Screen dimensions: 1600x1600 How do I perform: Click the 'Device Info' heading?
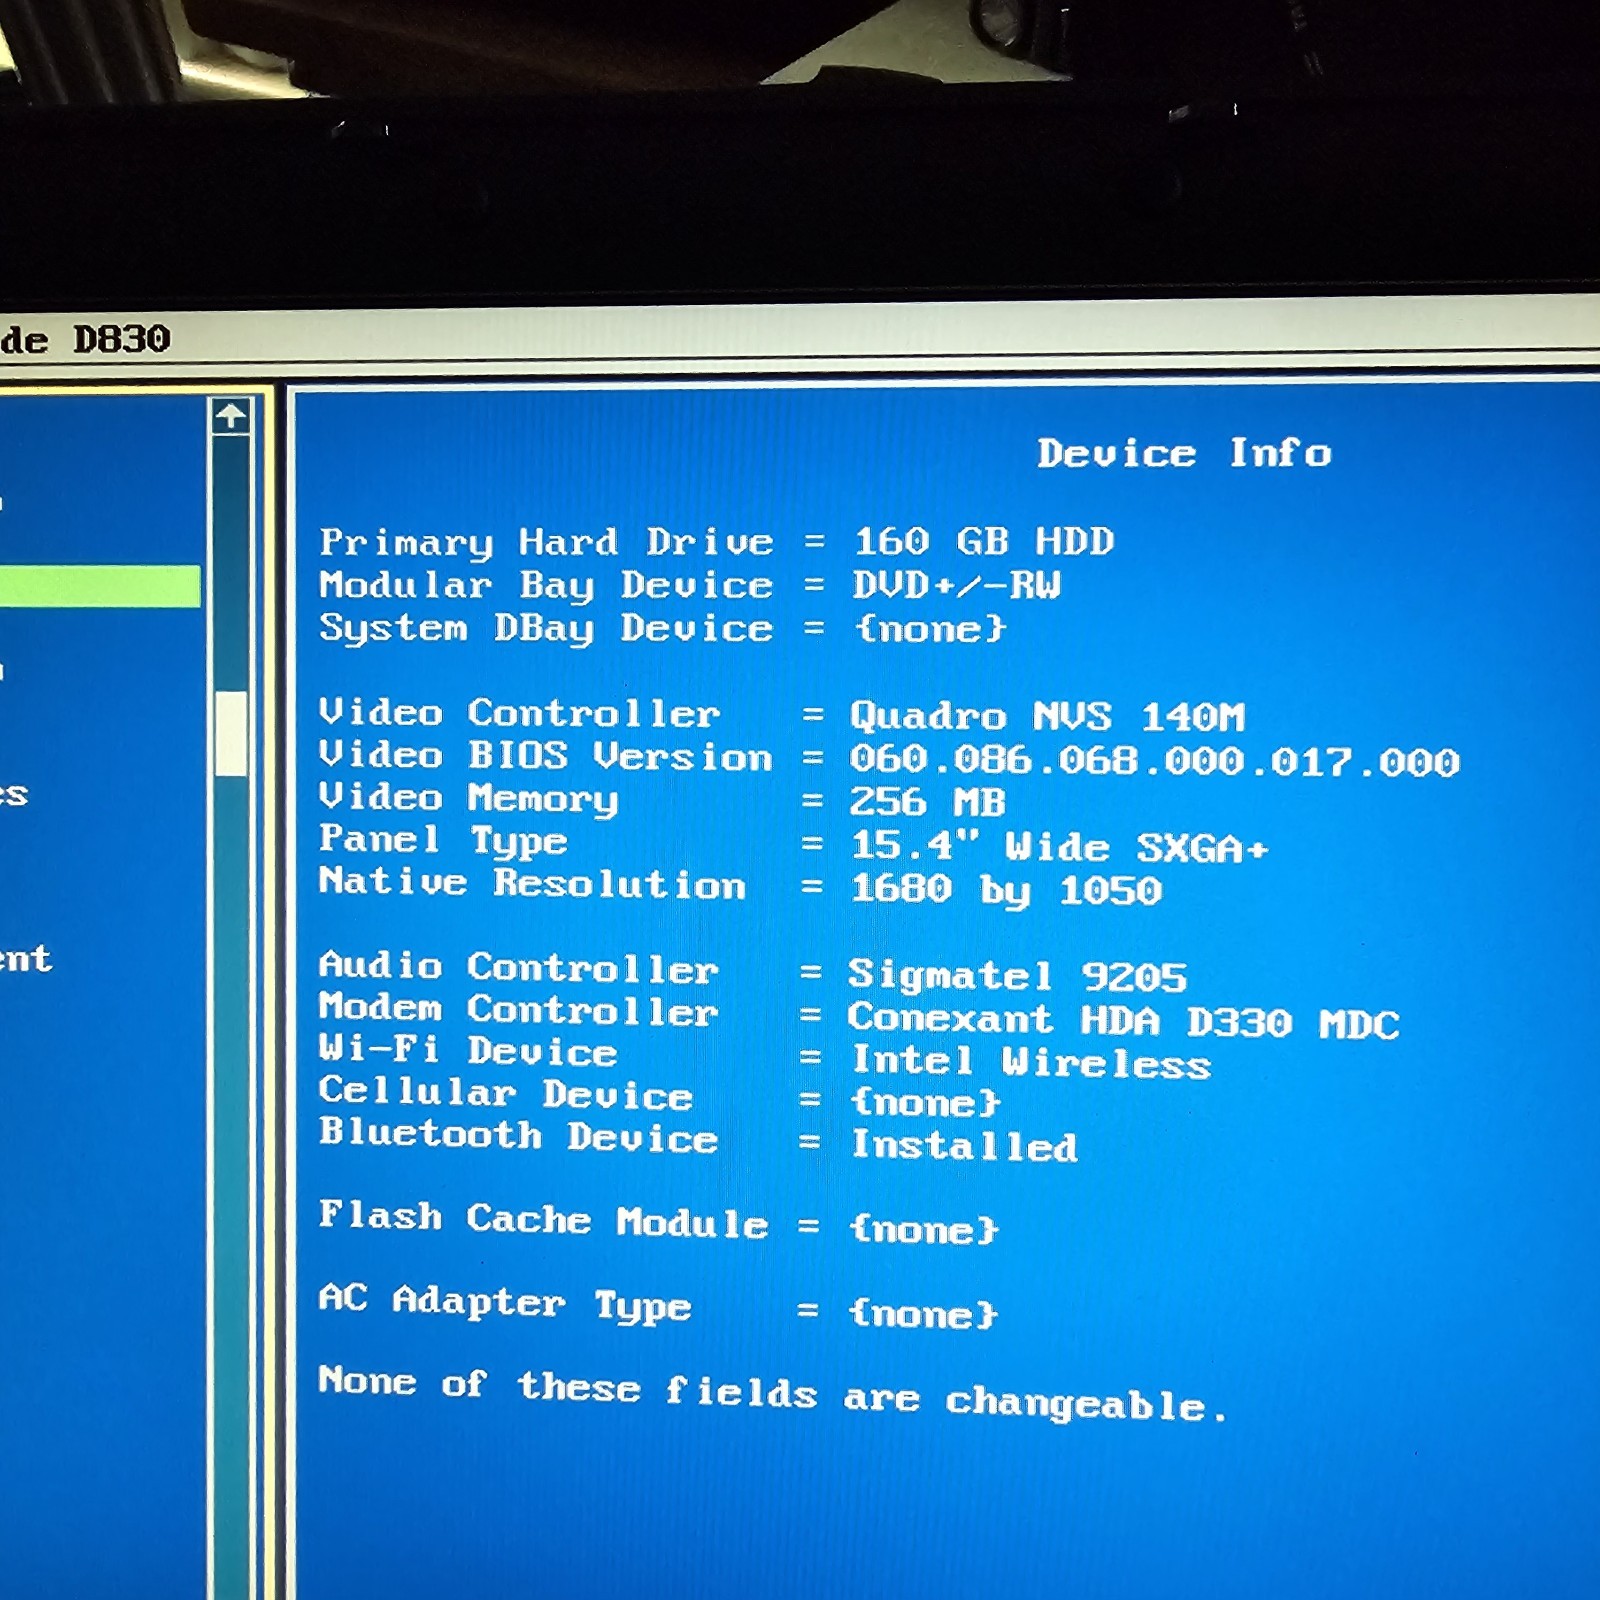pyautogui.click(x=1184, y=453)
